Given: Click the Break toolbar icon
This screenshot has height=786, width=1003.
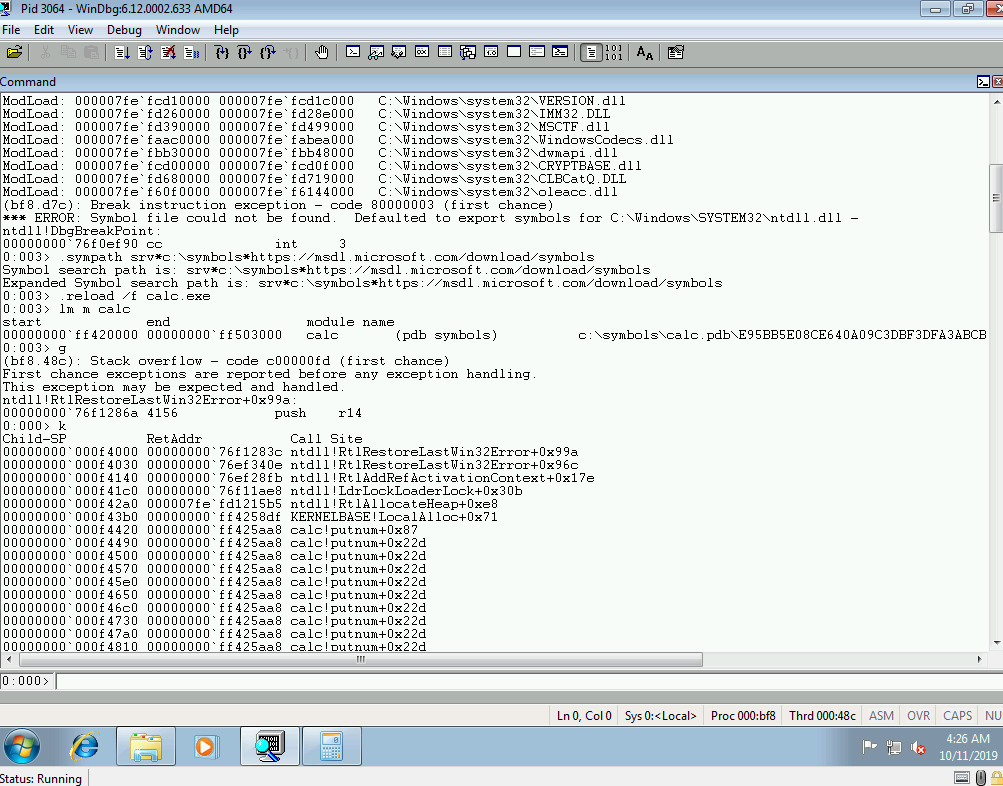Looking at the screenshot, I should tap(191, 52).
